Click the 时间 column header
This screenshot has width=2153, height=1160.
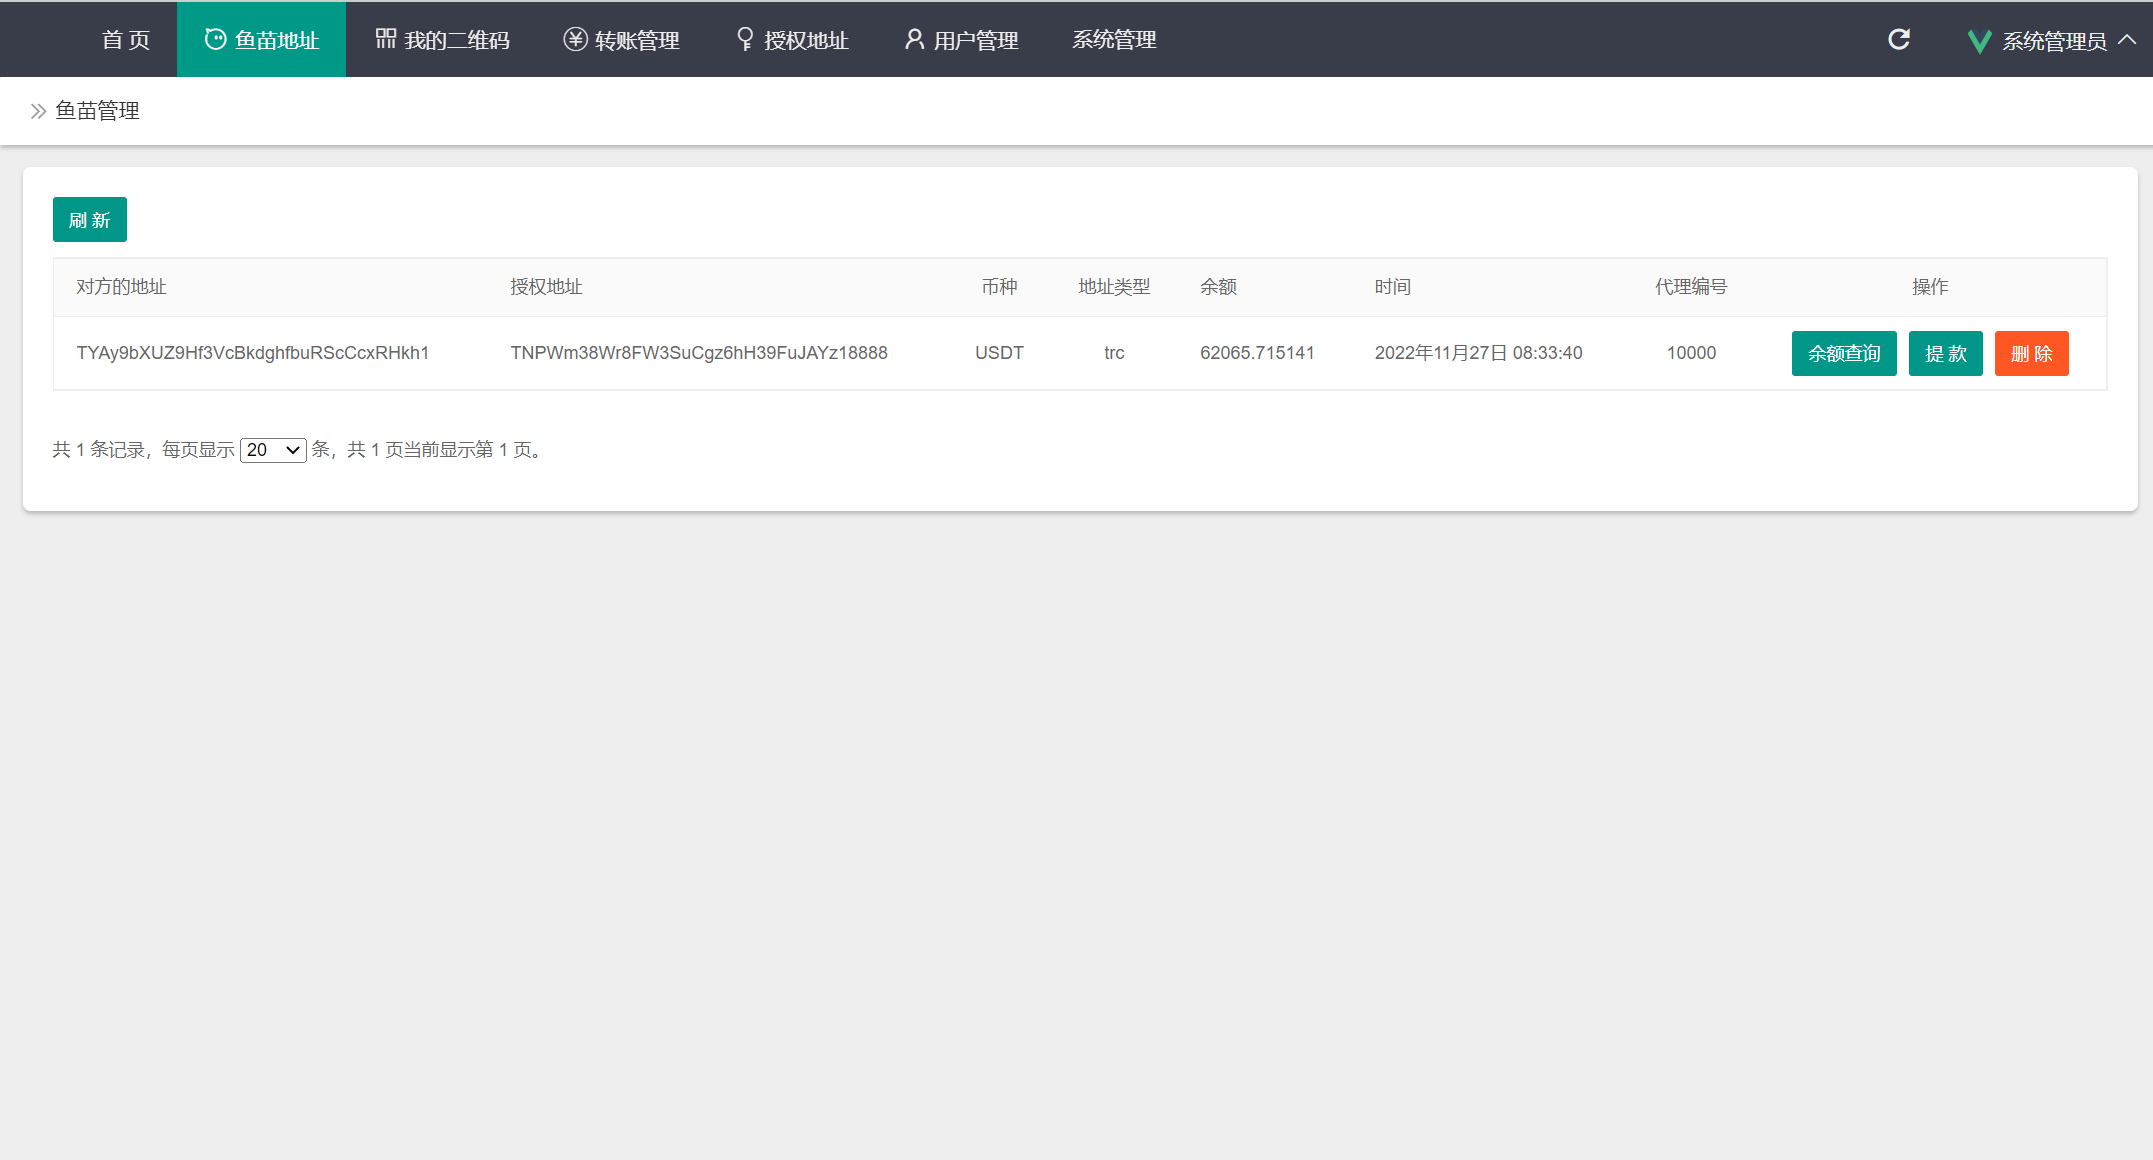[1393, 287]
